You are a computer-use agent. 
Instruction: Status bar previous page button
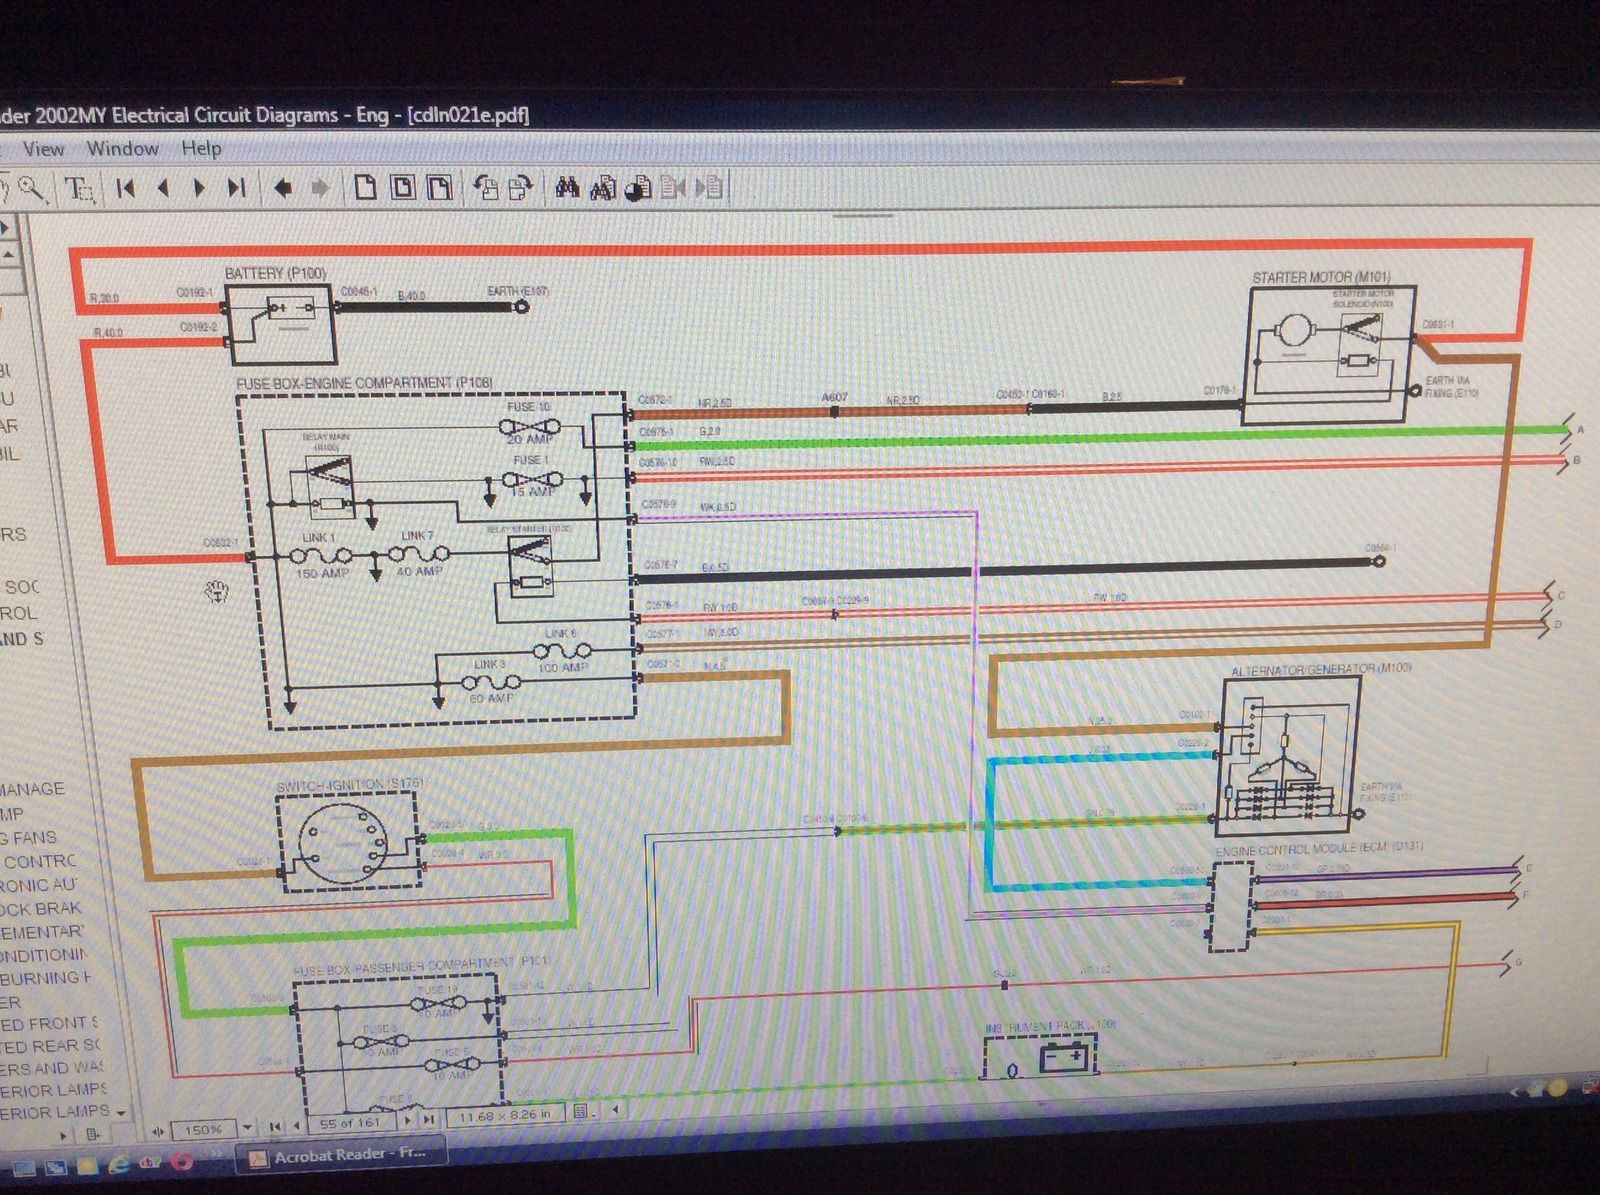click(296, 1126)
